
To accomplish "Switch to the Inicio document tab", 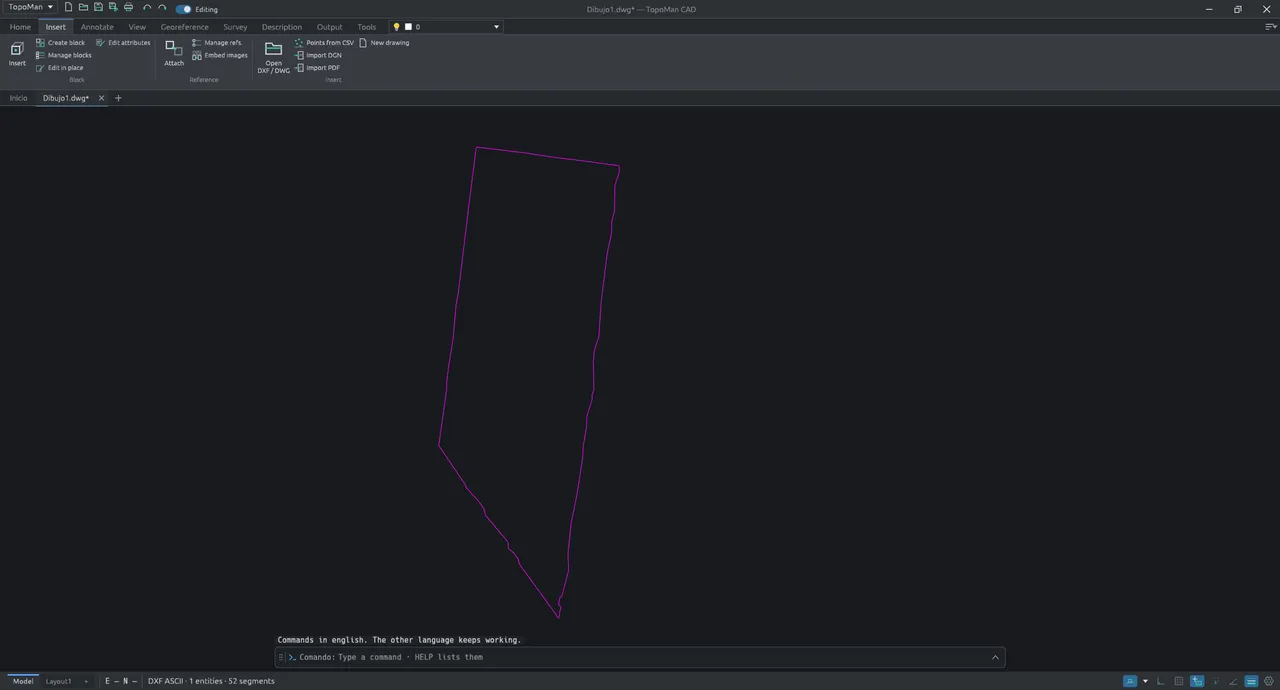I will (19, 98).
